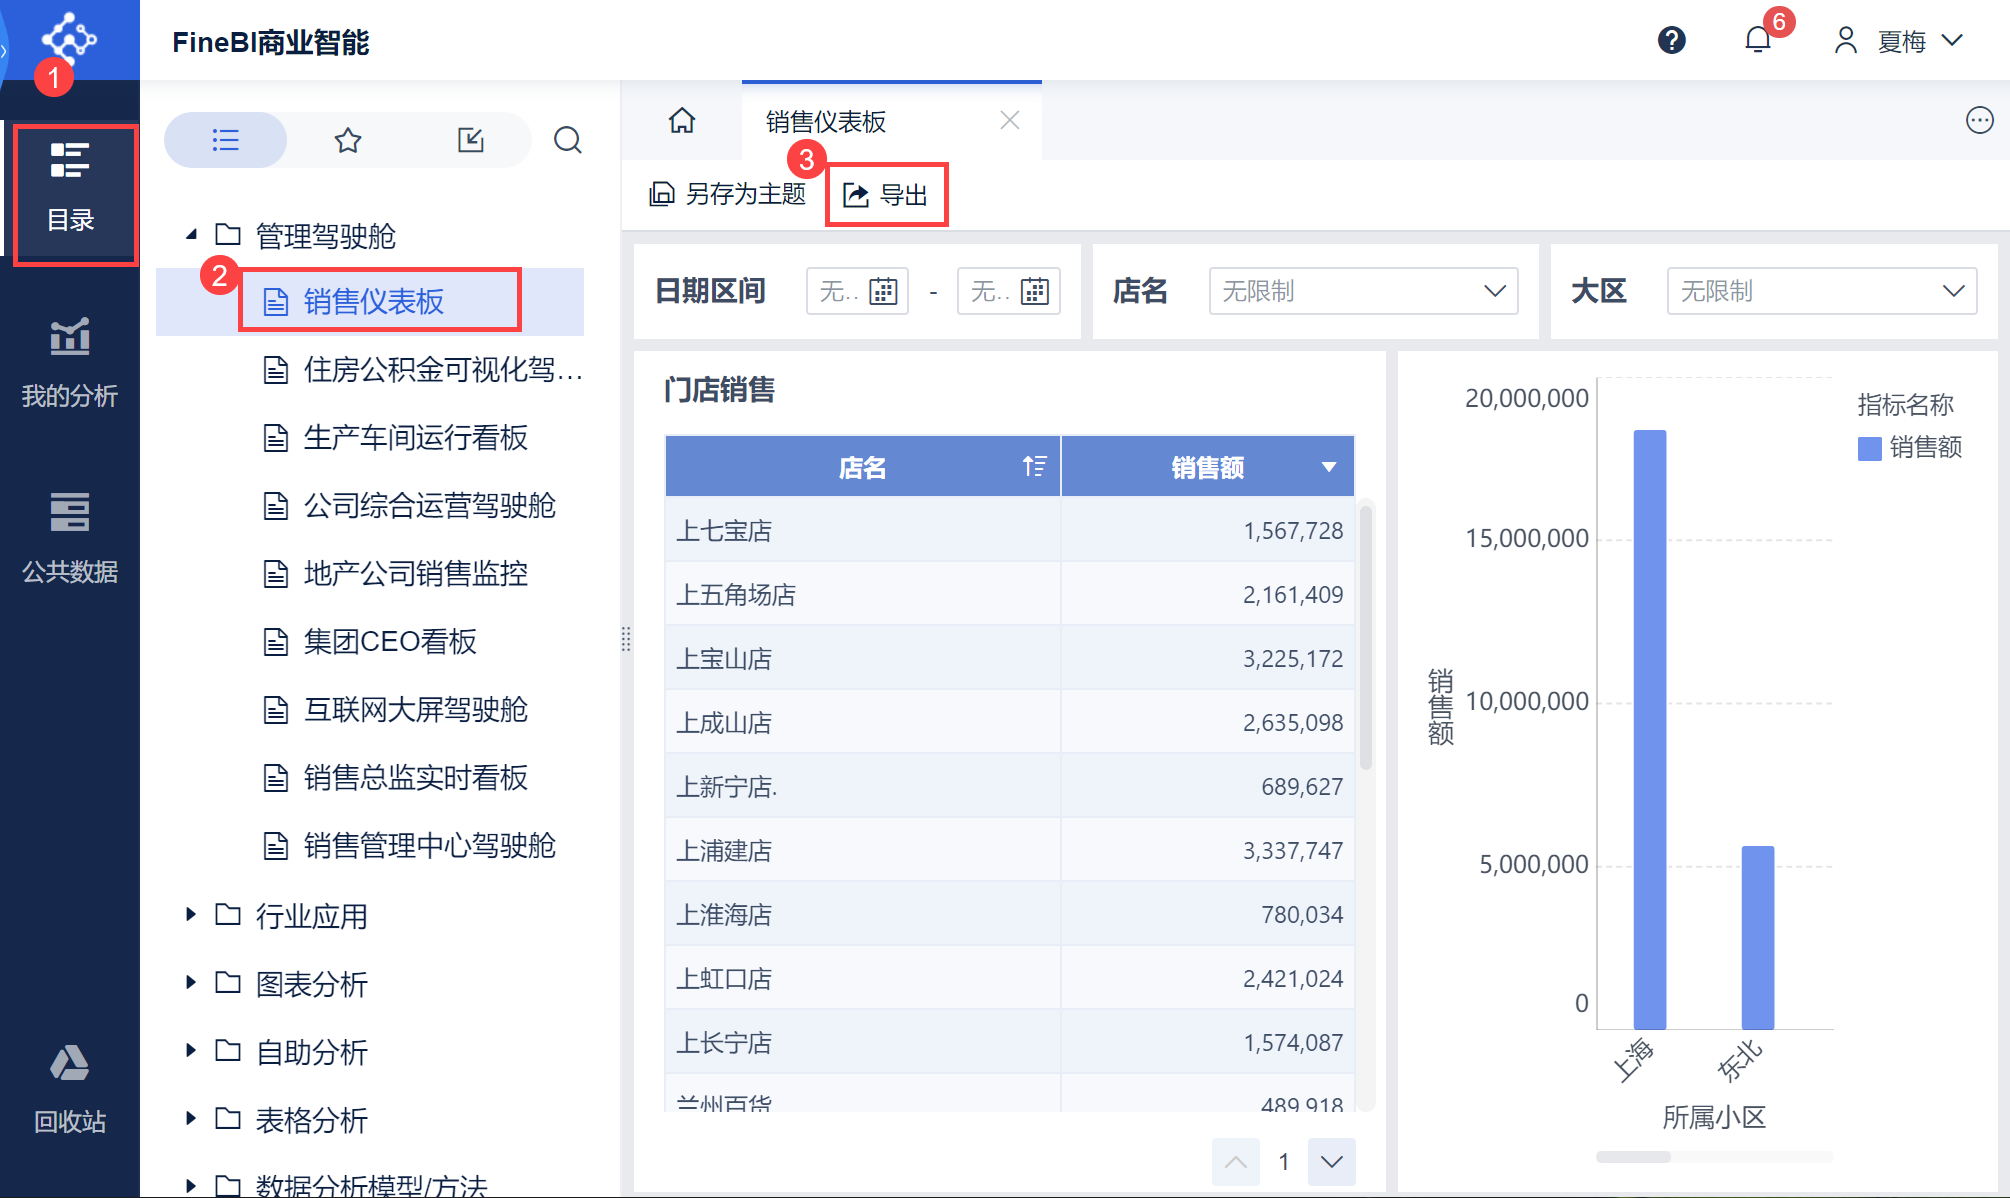Screen dimensions: 2010x1198
Task: Click the more options ellipsis icon
Action: pos(1979,121)
